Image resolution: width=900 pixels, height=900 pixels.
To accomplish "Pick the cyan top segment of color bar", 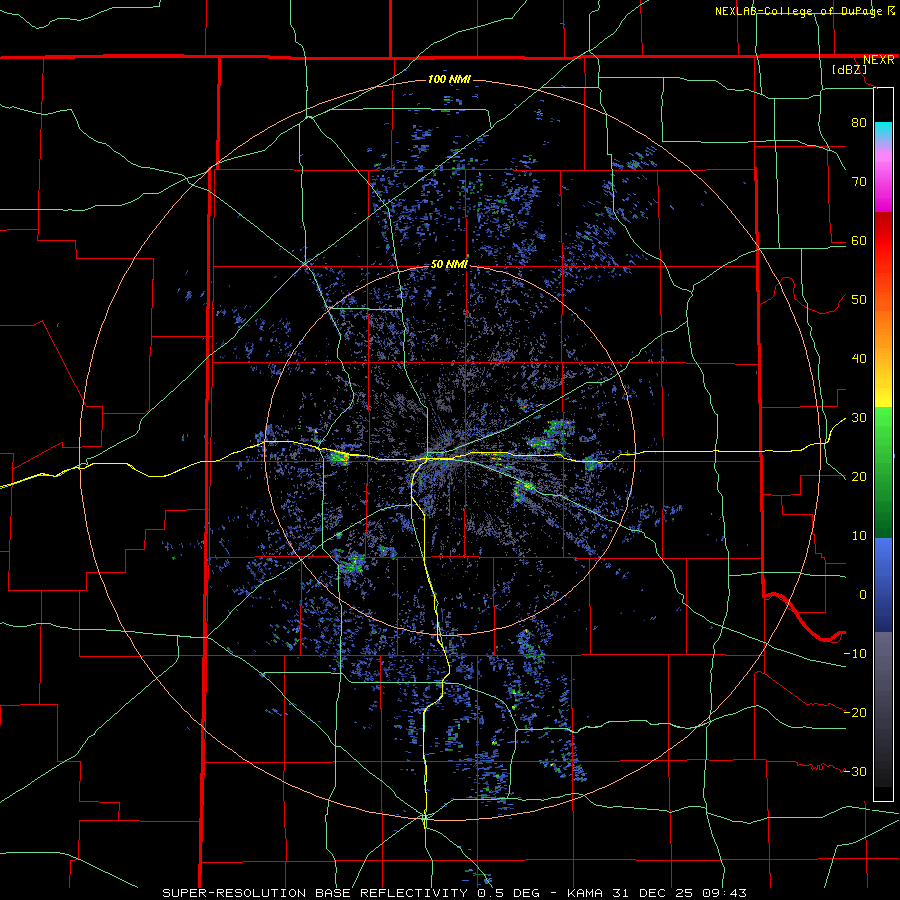I will [883, 133].
